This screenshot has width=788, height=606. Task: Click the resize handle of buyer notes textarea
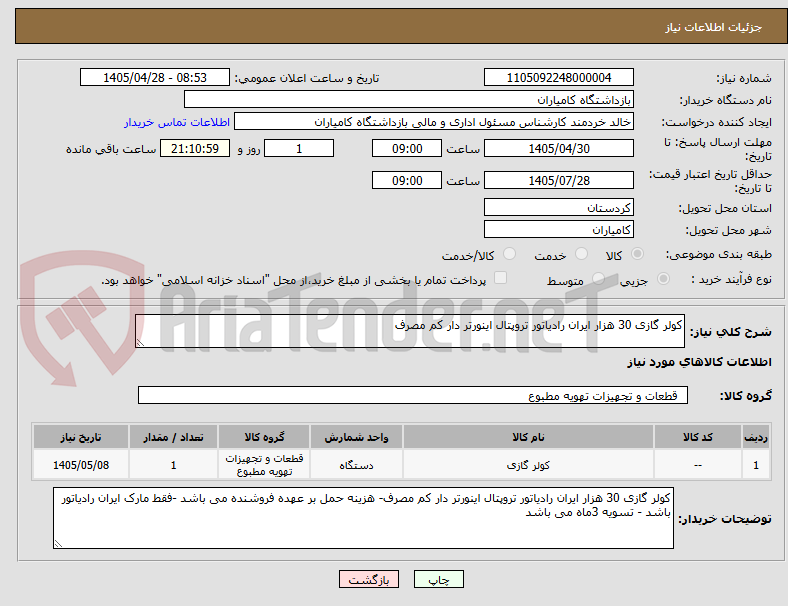click(x=58, y=543)
